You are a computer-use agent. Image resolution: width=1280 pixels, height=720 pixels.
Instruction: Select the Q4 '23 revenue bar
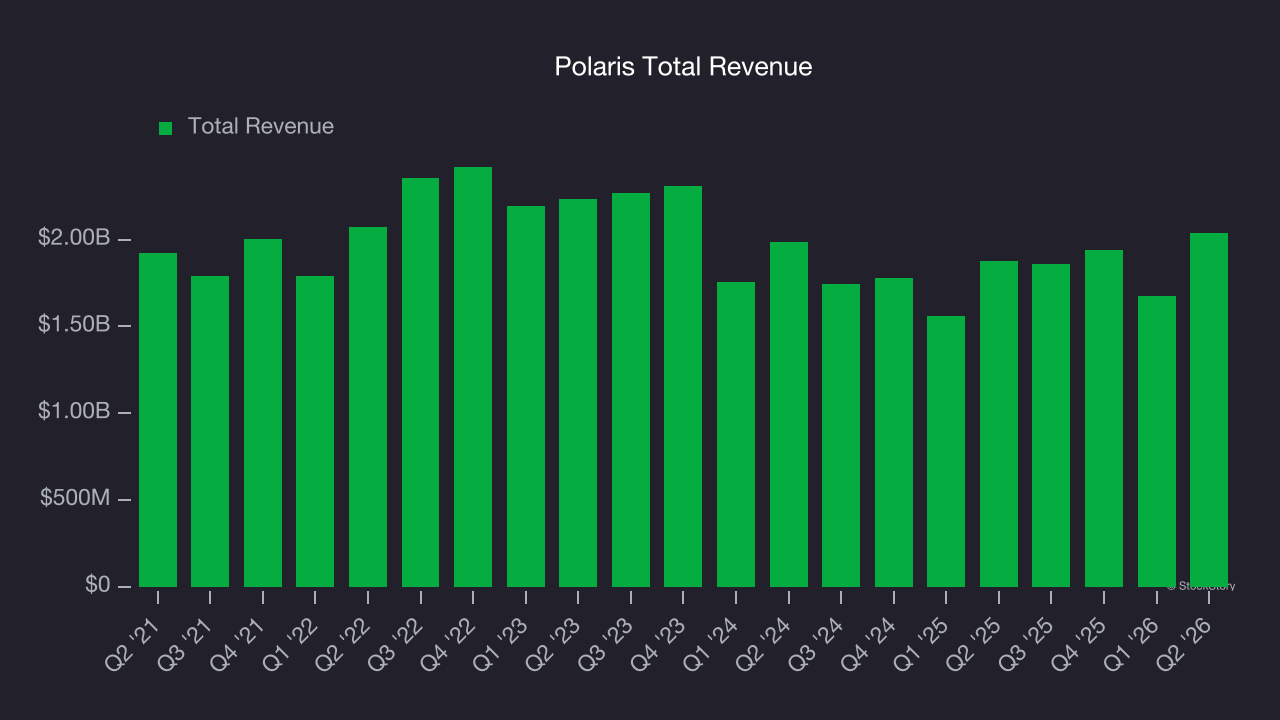tap(683, 386)
